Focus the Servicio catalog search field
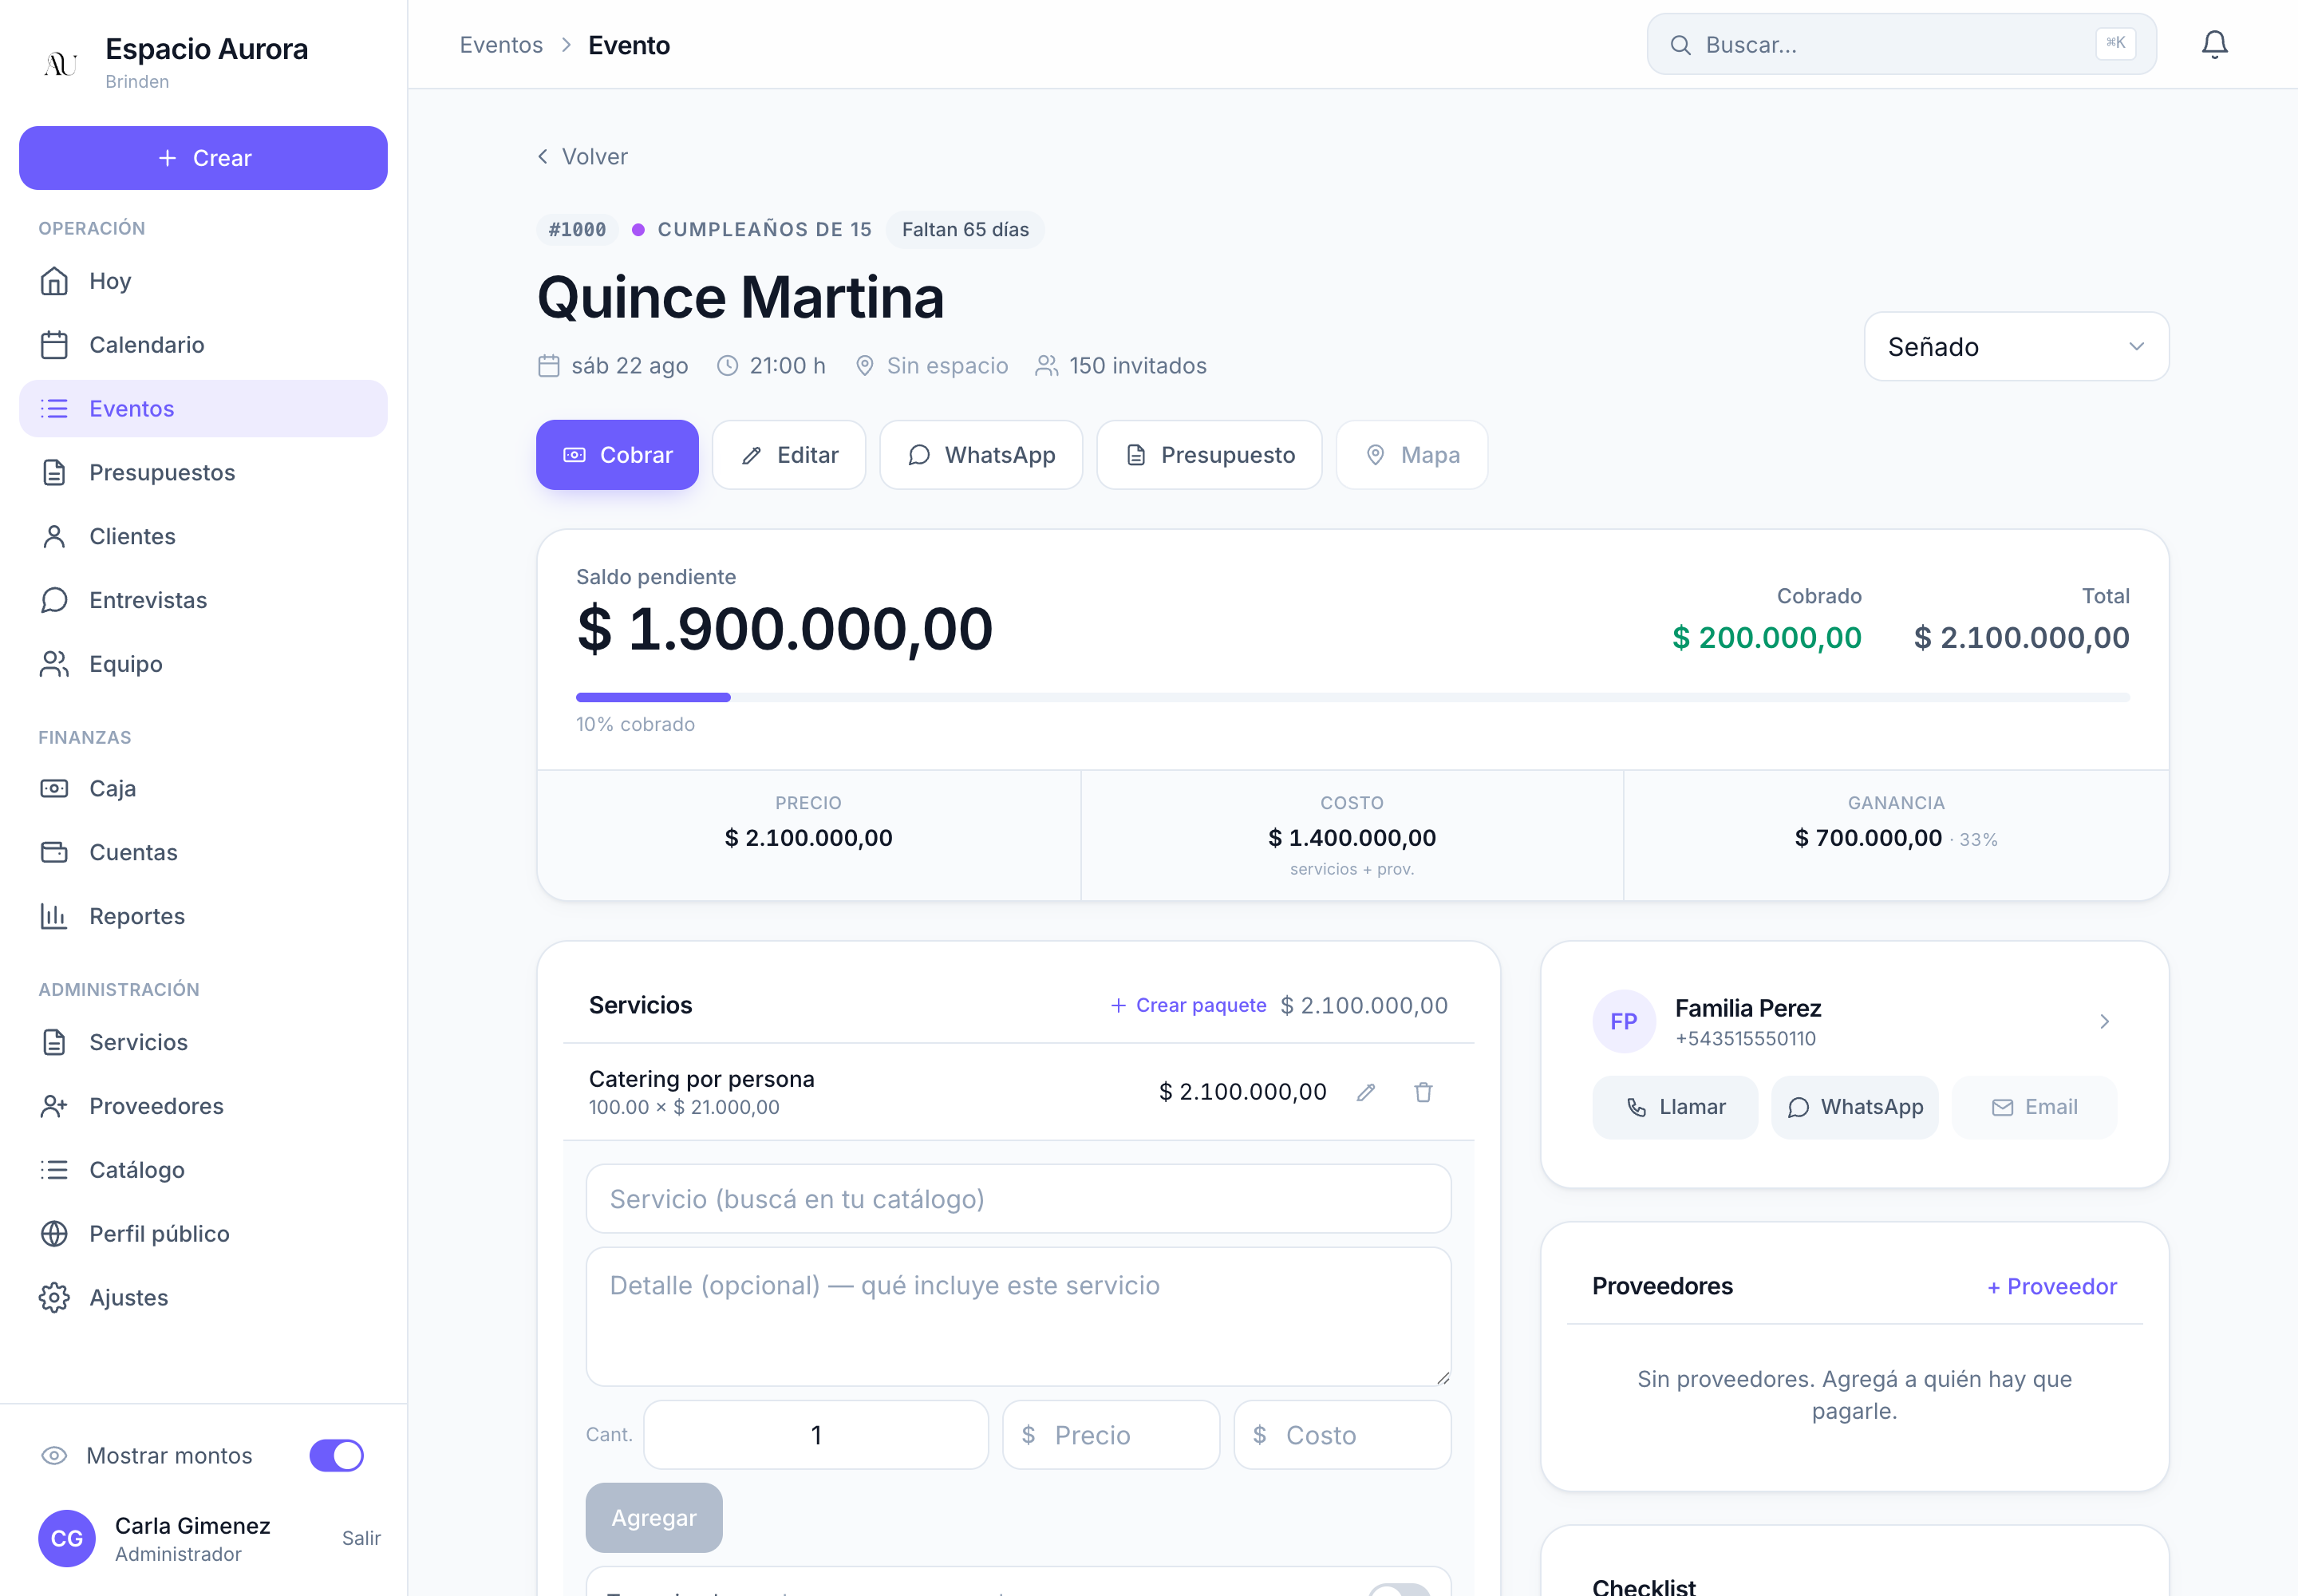This screenshot has height=1596, width=2298. (1018, 1199)
